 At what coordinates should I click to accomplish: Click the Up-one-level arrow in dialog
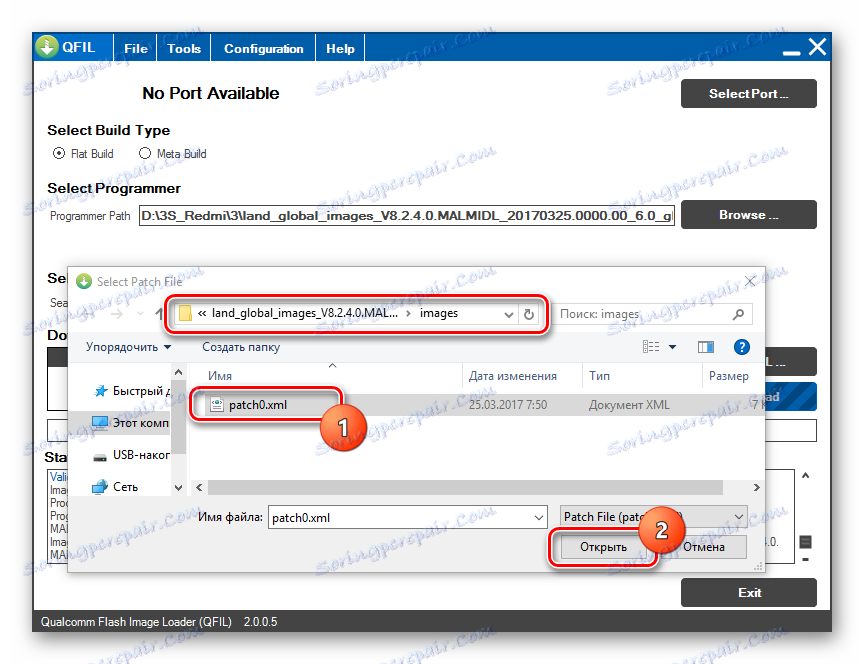tap(159, 314)
